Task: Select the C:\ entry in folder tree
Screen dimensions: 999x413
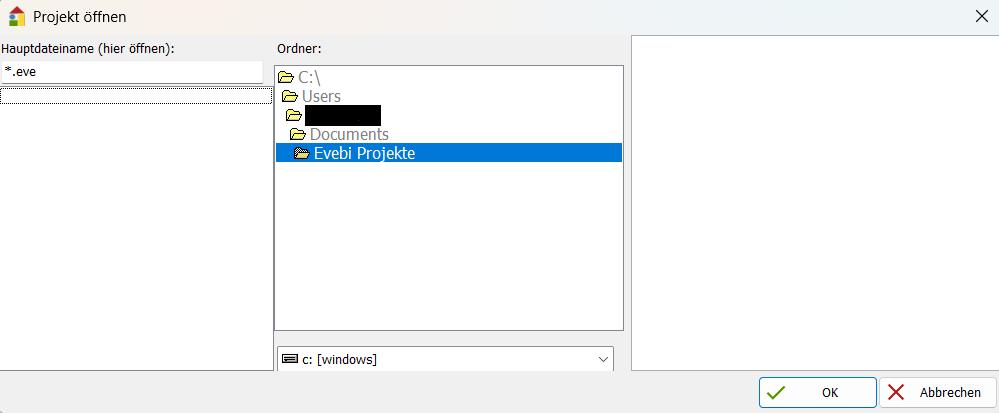Action: tap(309, 77)
